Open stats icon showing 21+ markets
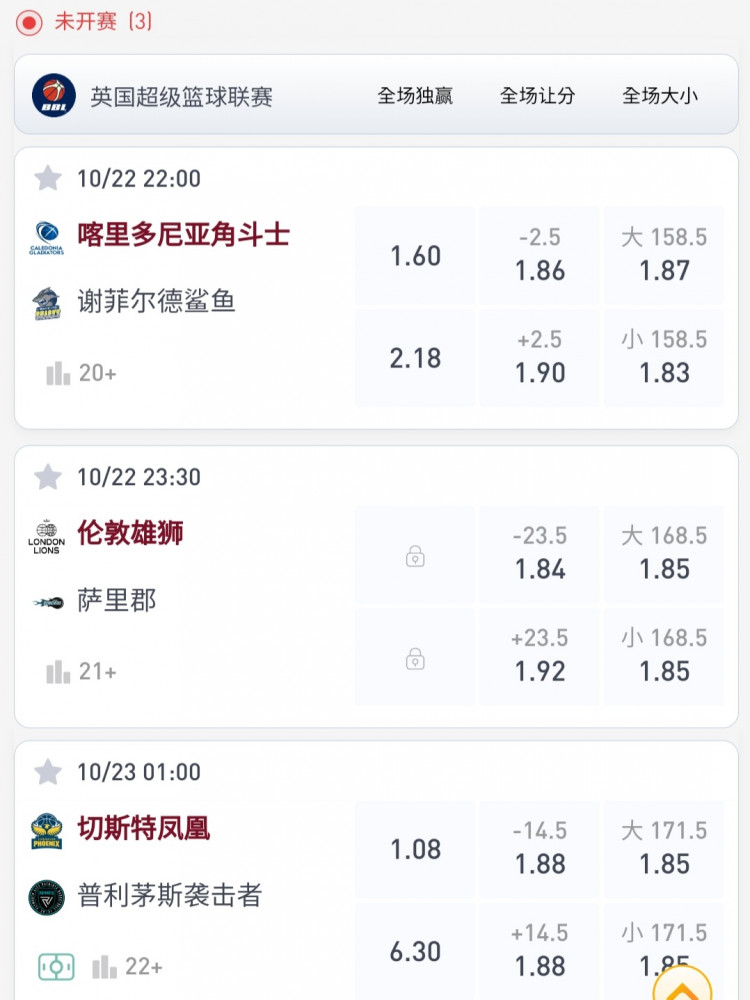 click(x=58, y=672)
